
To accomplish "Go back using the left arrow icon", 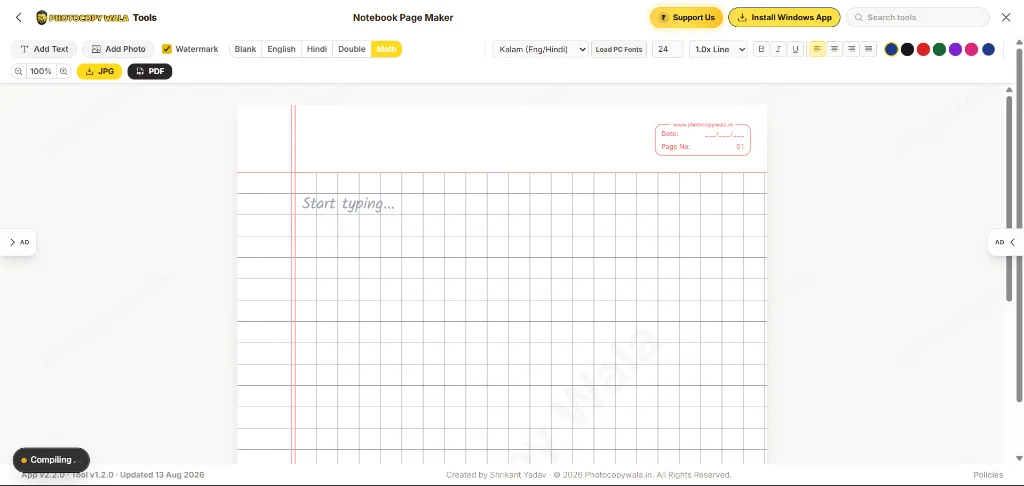I will coord(18,18).
